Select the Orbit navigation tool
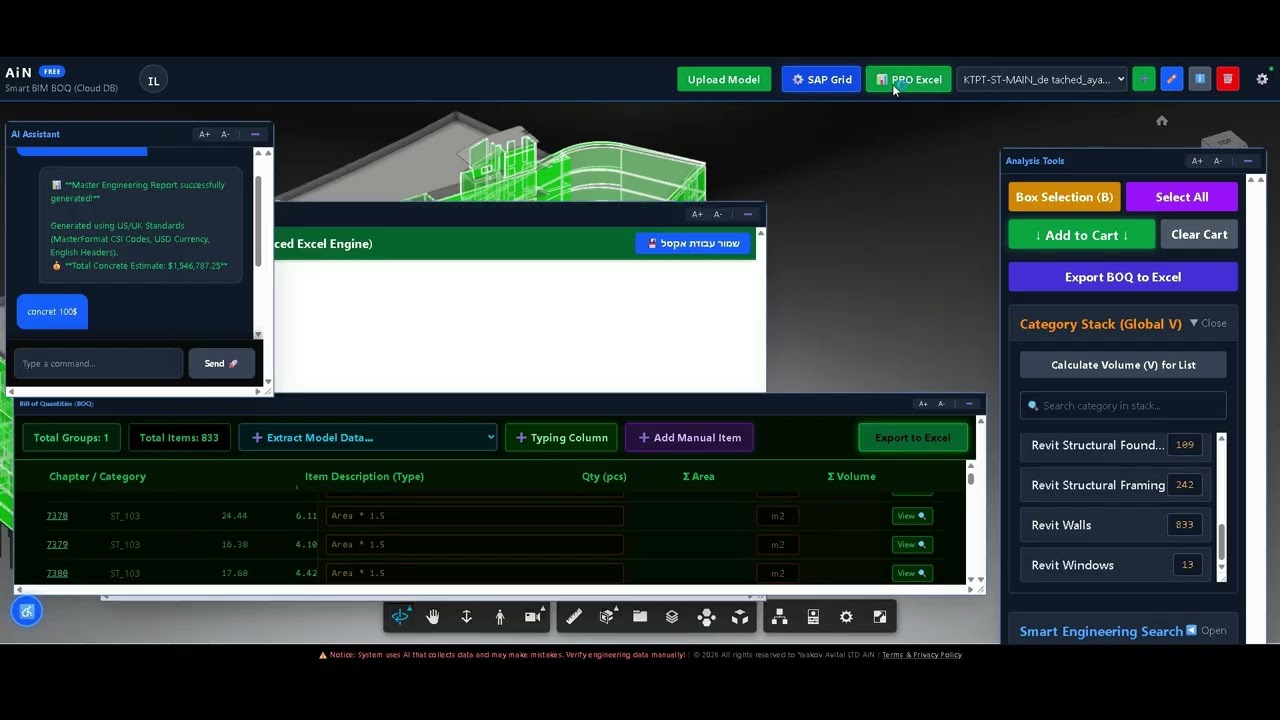Image resolution: width=1280 pixels, height=720 pixels. click(x=400, y=617)
